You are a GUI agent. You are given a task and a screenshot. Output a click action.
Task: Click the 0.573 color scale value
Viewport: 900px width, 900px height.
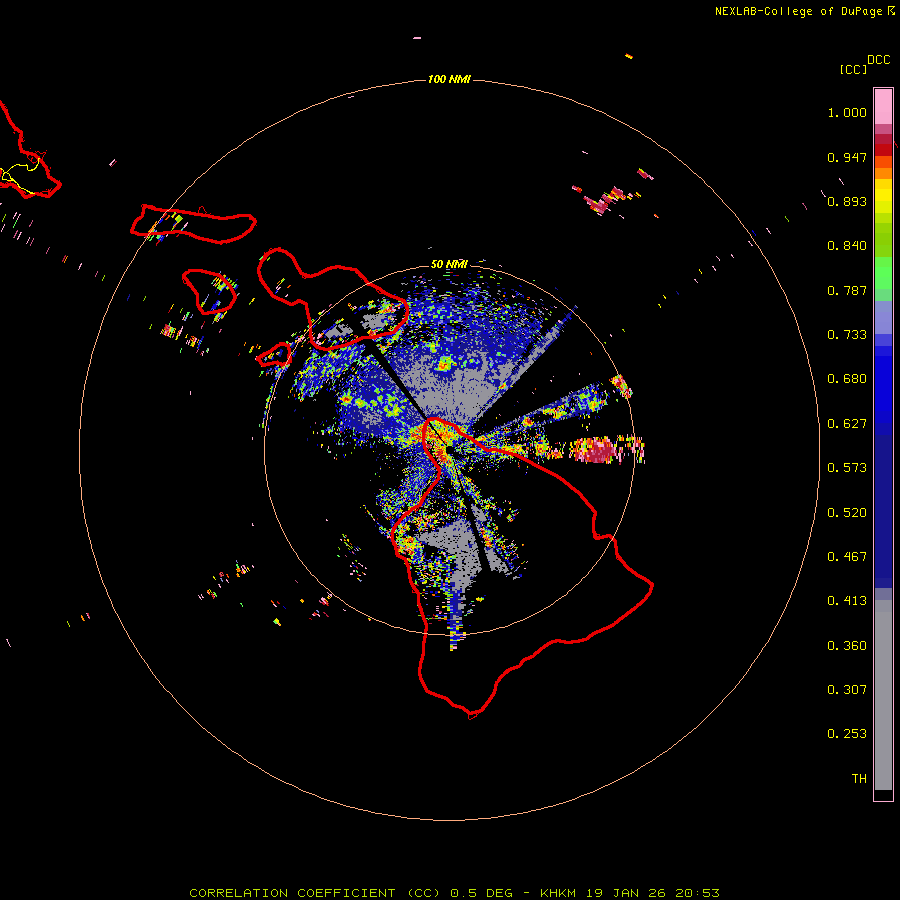coord(847,468)
